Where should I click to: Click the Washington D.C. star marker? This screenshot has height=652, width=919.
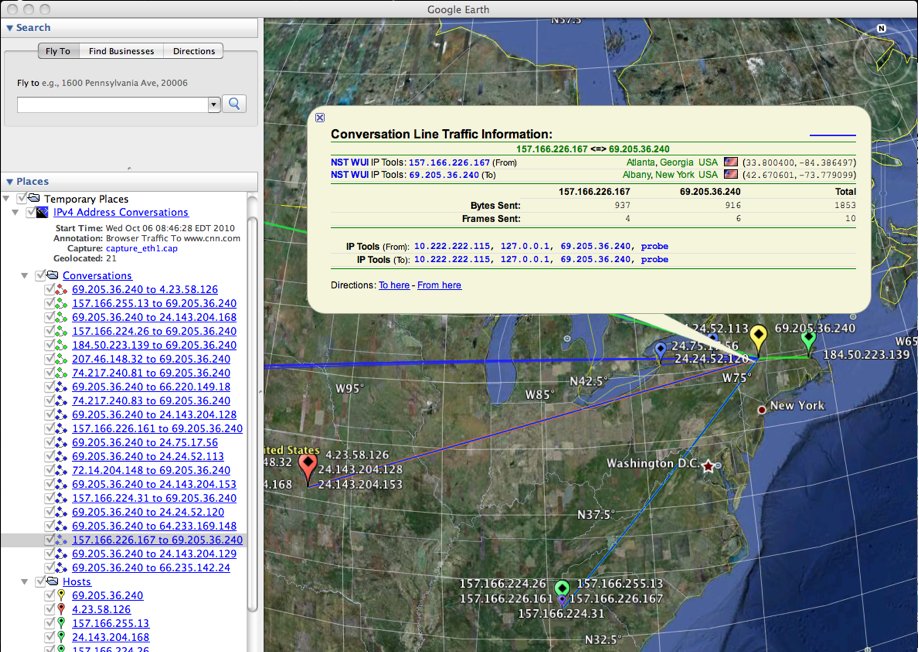click(x=708, y=466)
